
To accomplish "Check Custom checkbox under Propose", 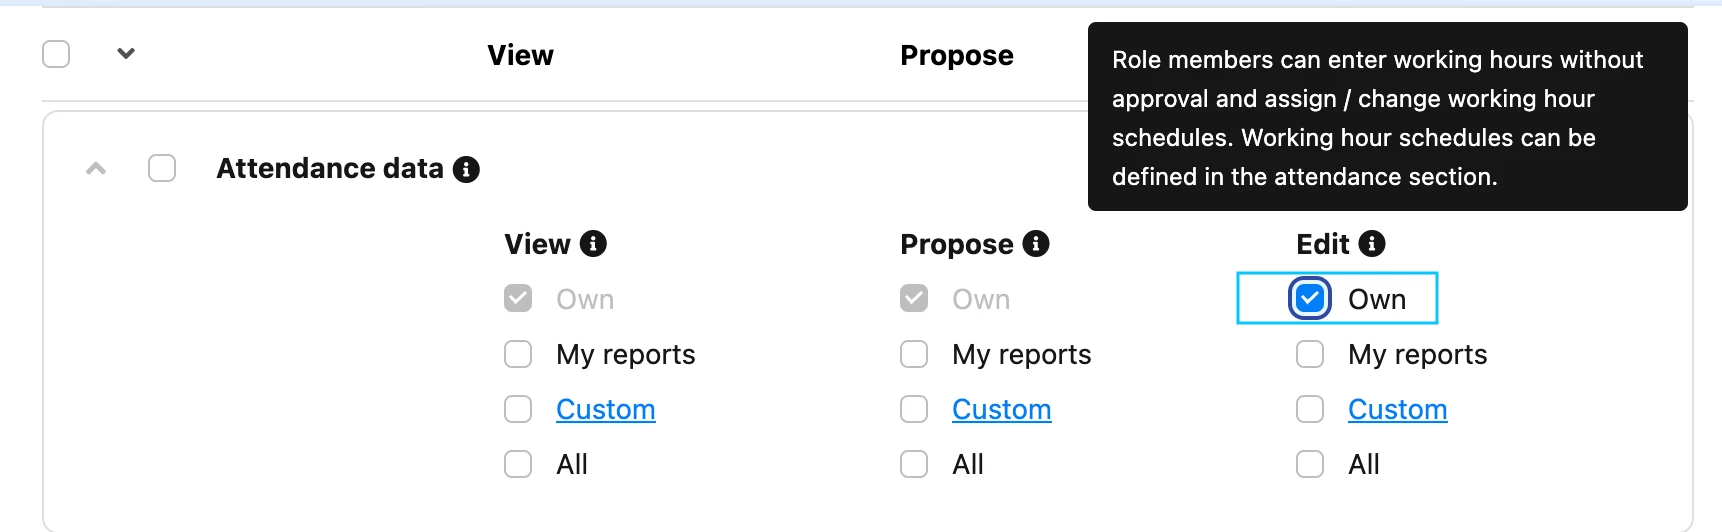I will click(914, 409).
